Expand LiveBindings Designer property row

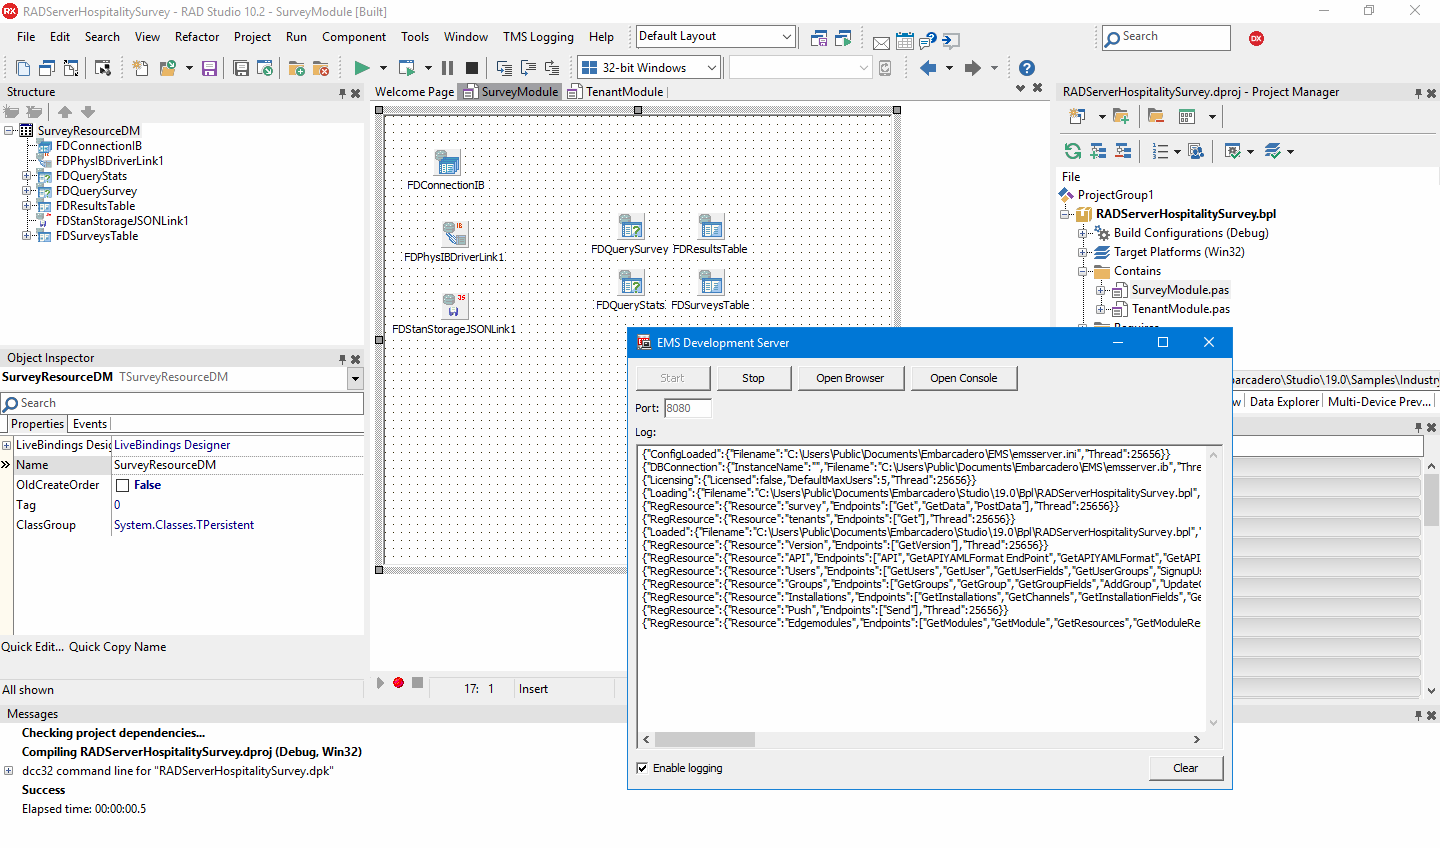click(7, 445)
